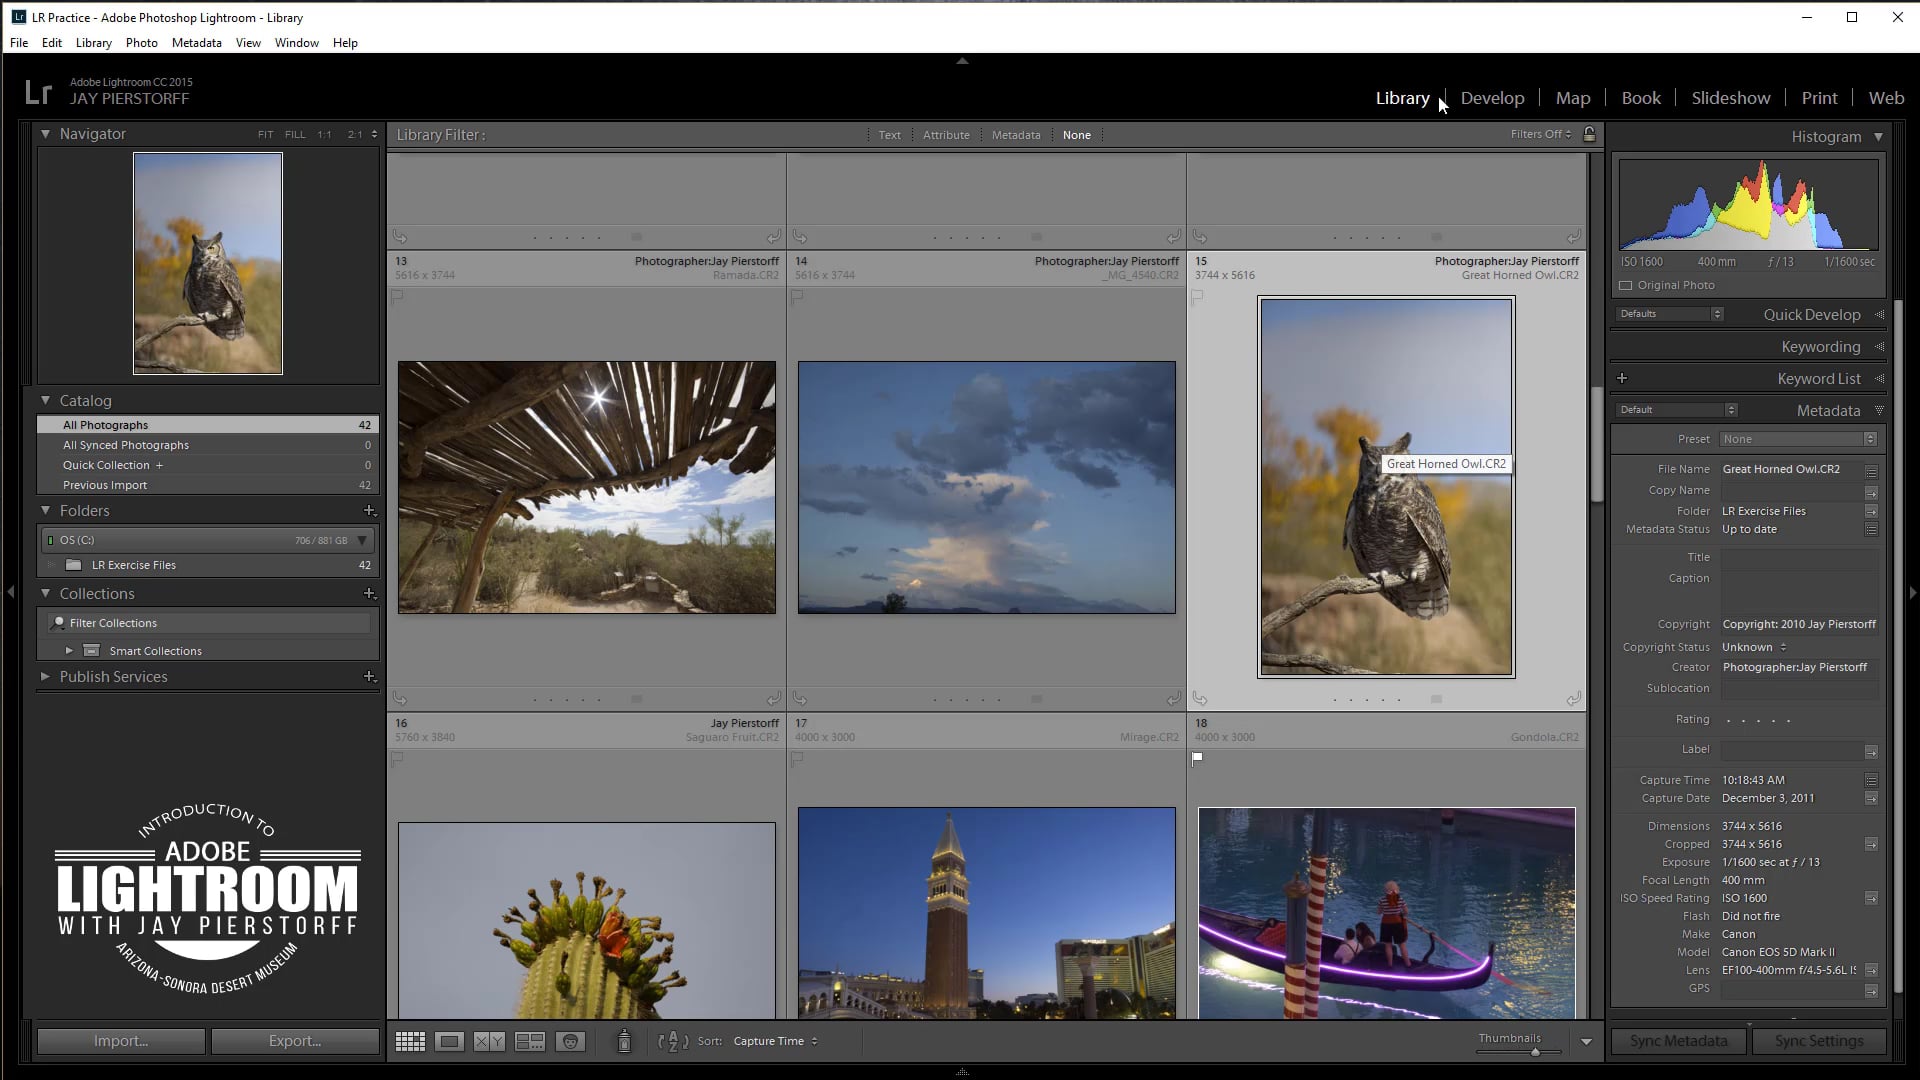Open Compare view (XY) icon

coord(489,1041)
